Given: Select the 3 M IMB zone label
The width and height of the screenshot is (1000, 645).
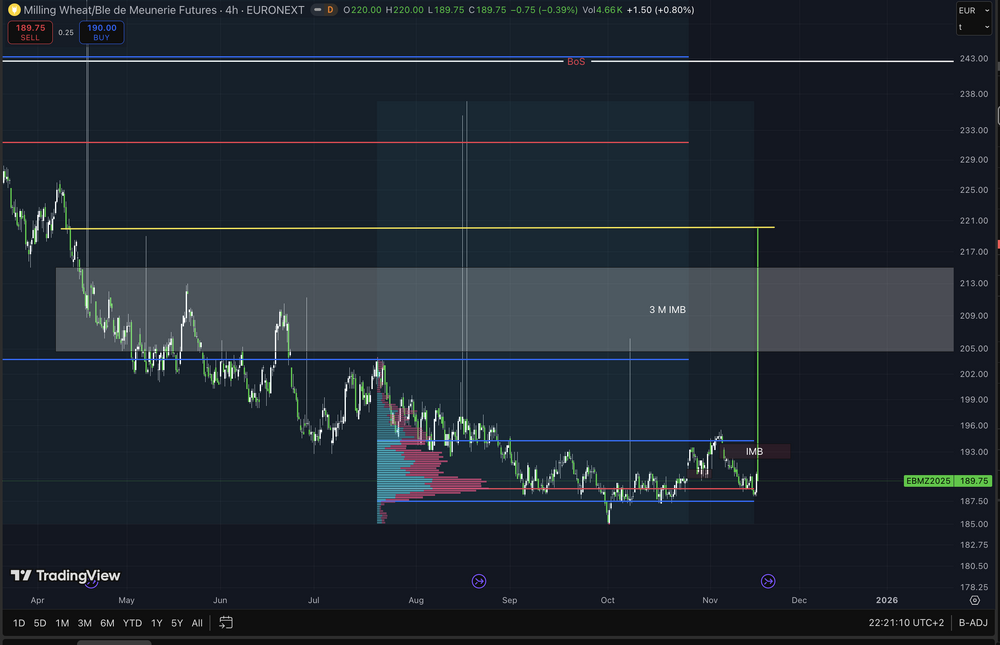Looking at the screenshot, I should click(667, 309).
